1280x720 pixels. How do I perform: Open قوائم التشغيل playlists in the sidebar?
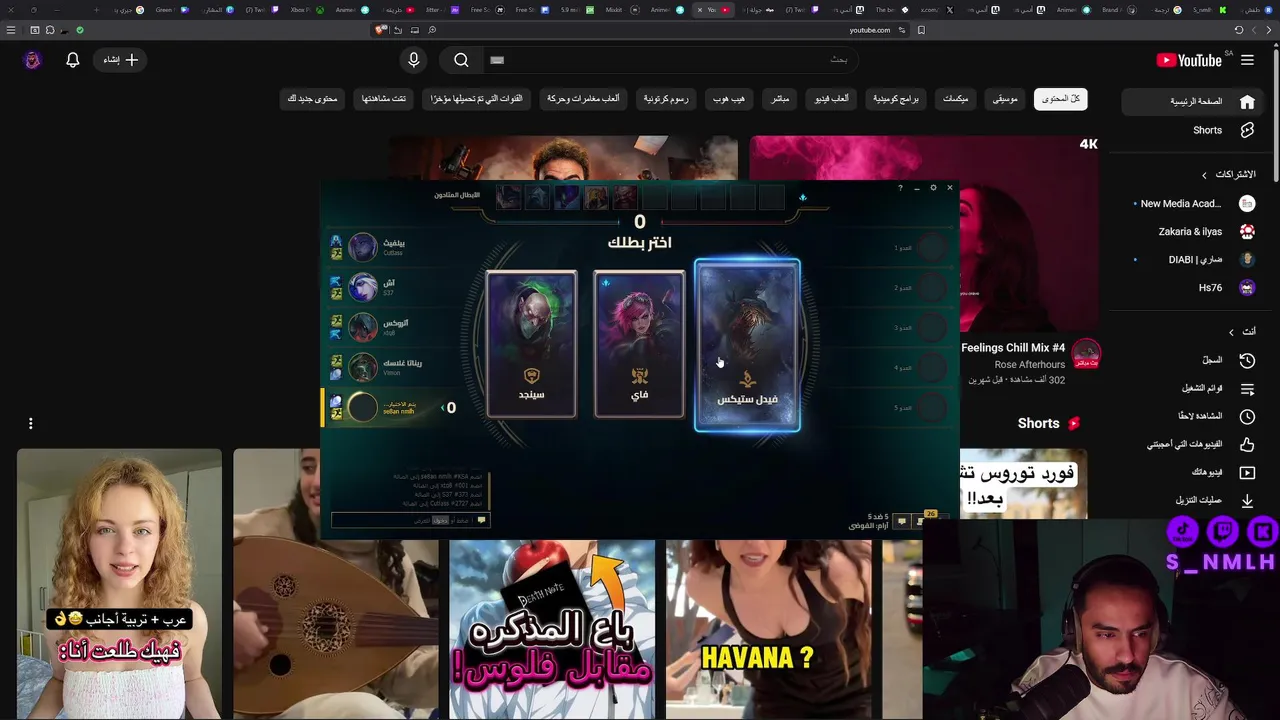tap(1195, 388)
